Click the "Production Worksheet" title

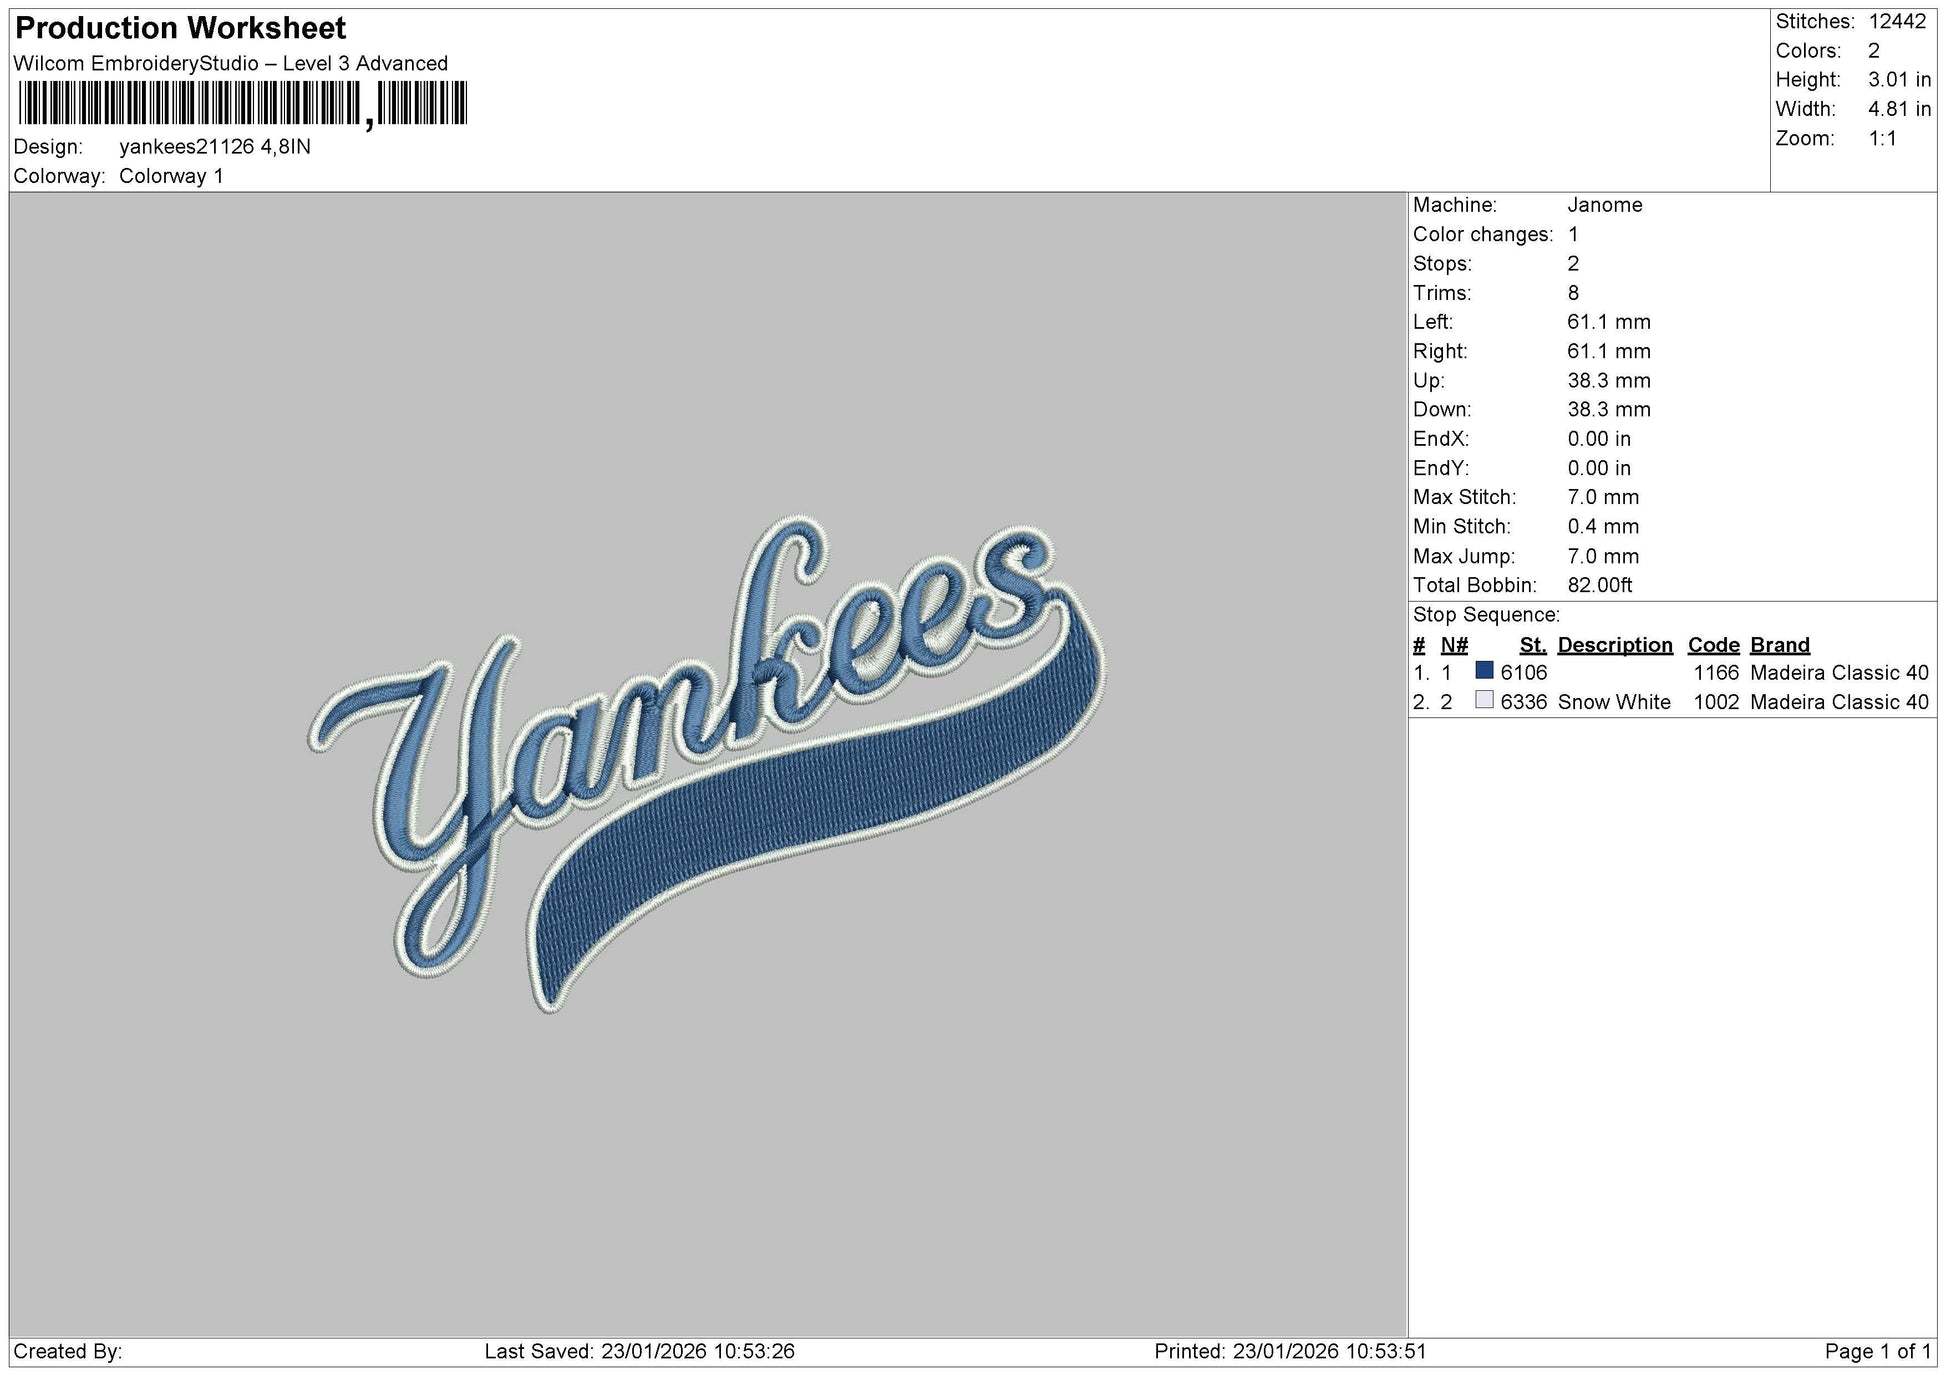pos(181,28)
